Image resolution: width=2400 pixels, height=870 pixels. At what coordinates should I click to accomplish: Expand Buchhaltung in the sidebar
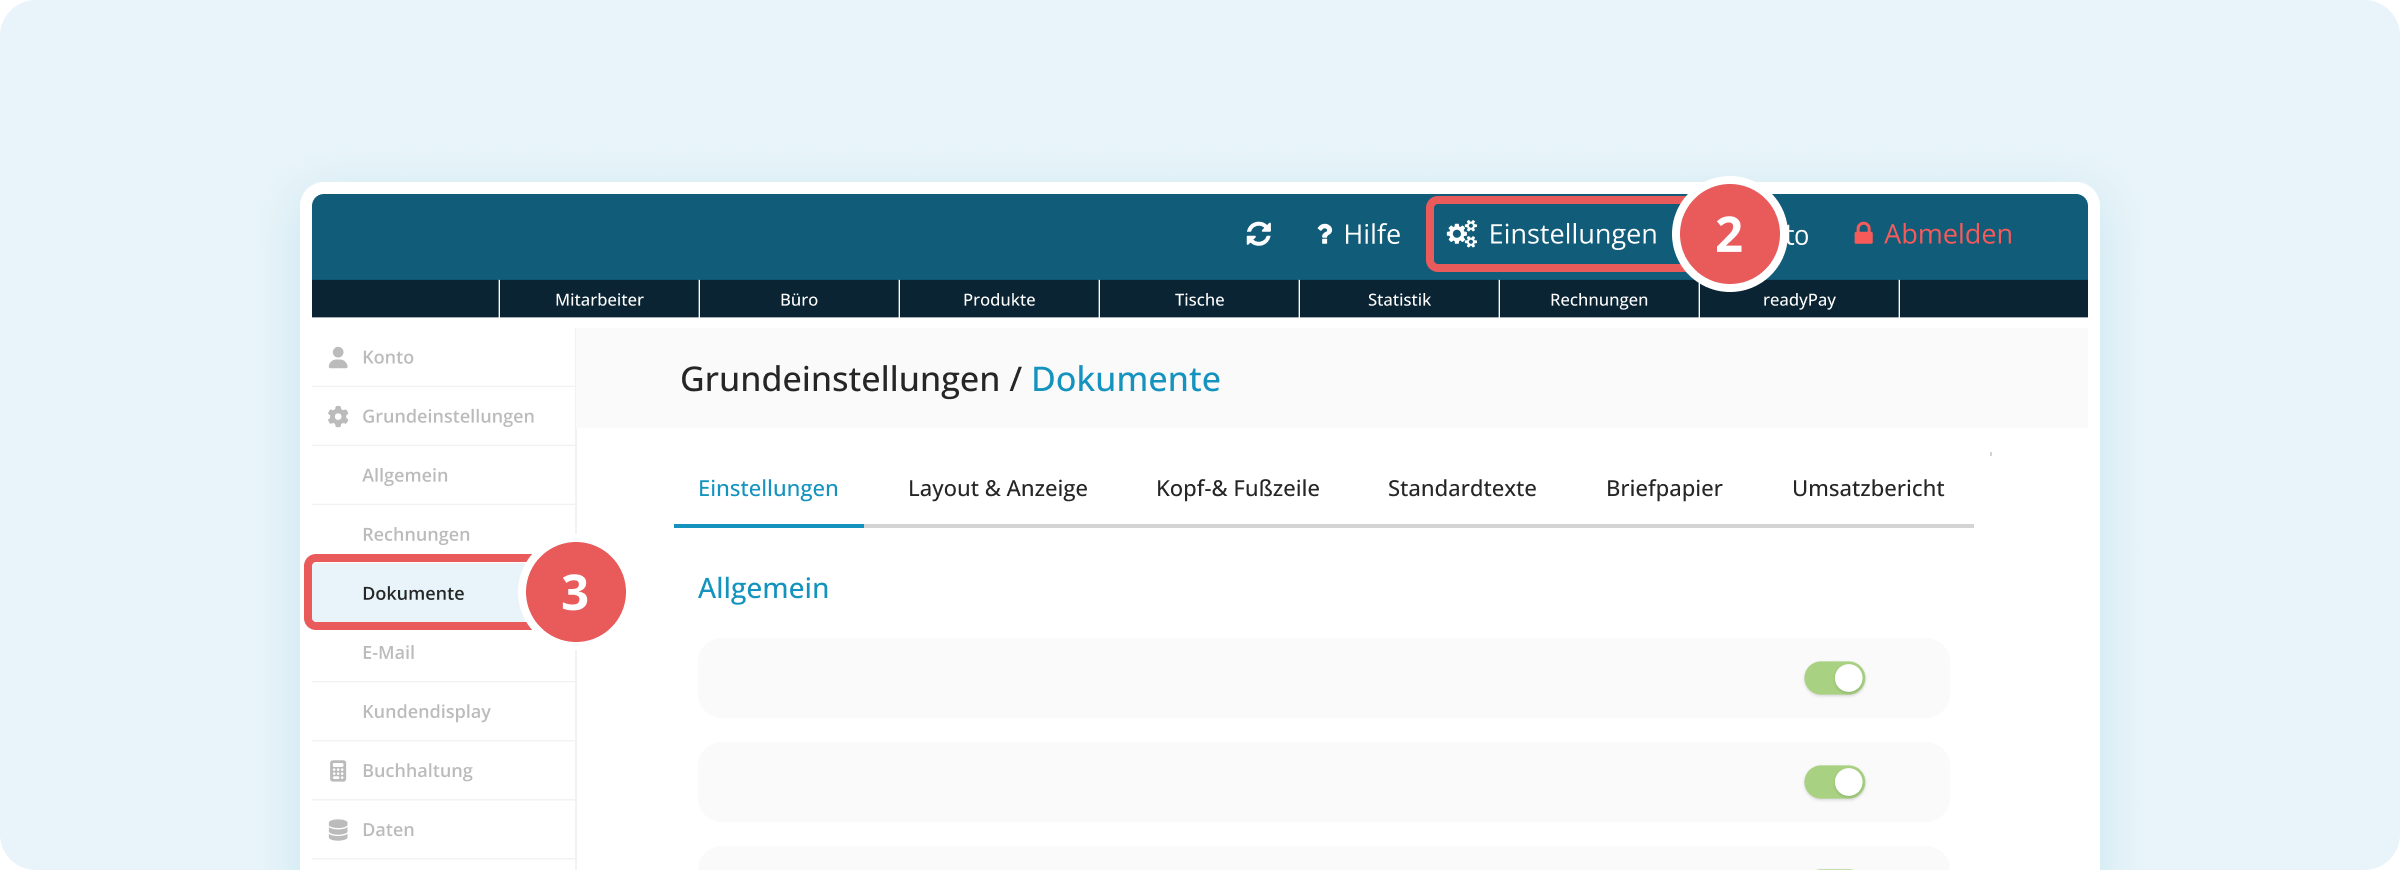pos(443,770)
